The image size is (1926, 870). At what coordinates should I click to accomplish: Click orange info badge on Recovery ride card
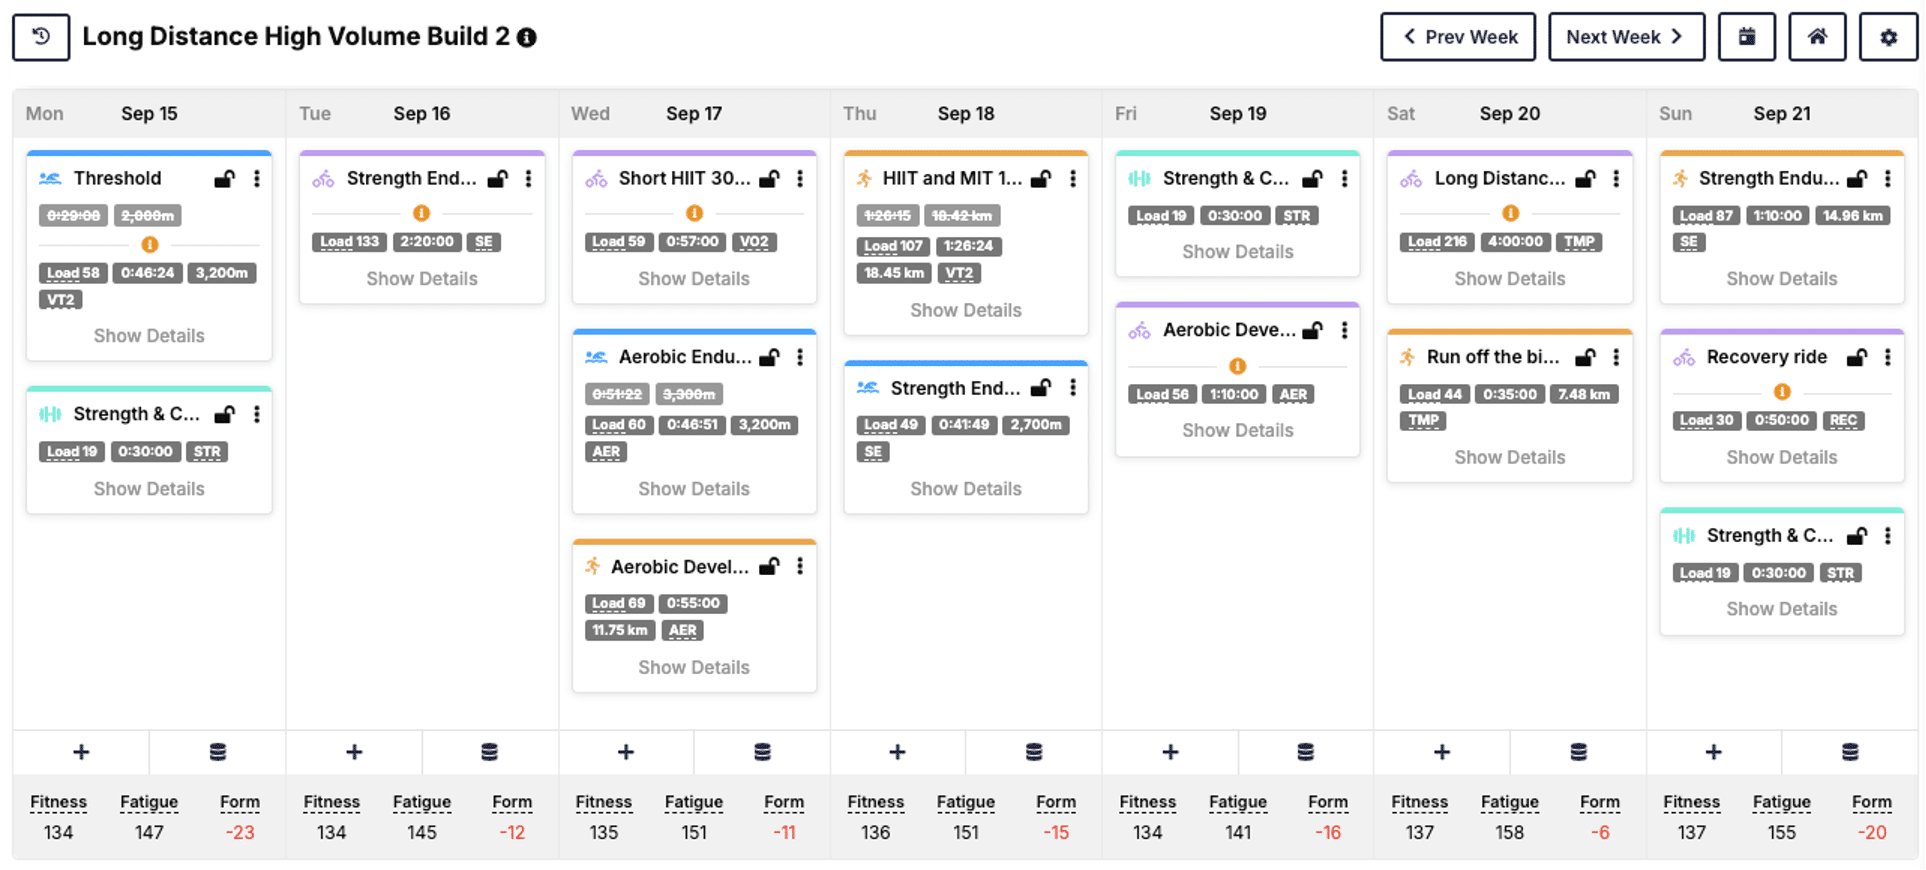[x=1782, y=392]
